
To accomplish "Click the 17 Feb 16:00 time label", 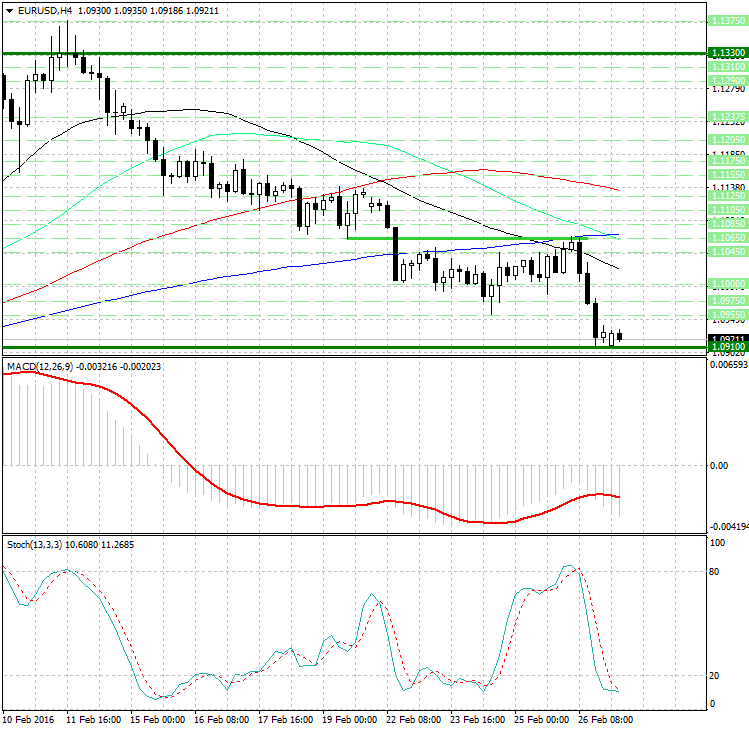I will (x=286, y=720).
